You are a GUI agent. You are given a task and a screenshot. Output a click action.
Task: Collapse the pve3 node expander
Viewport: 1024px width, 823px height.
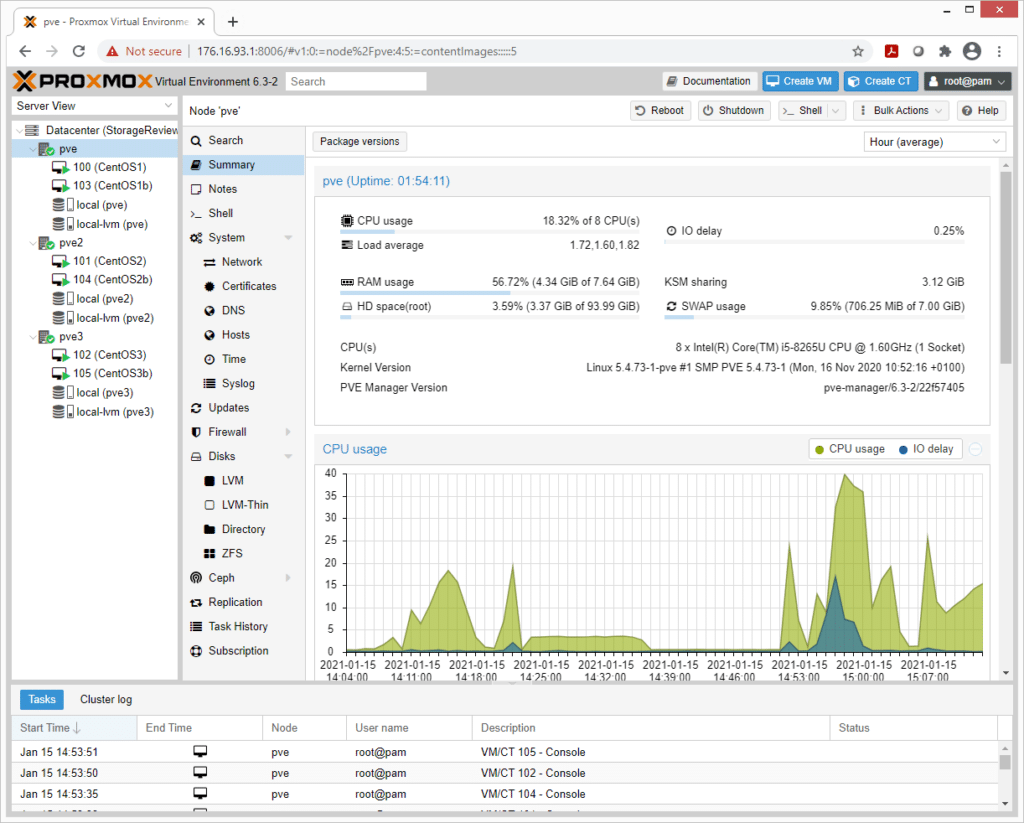pyautogui.click(x=33, y=337)
